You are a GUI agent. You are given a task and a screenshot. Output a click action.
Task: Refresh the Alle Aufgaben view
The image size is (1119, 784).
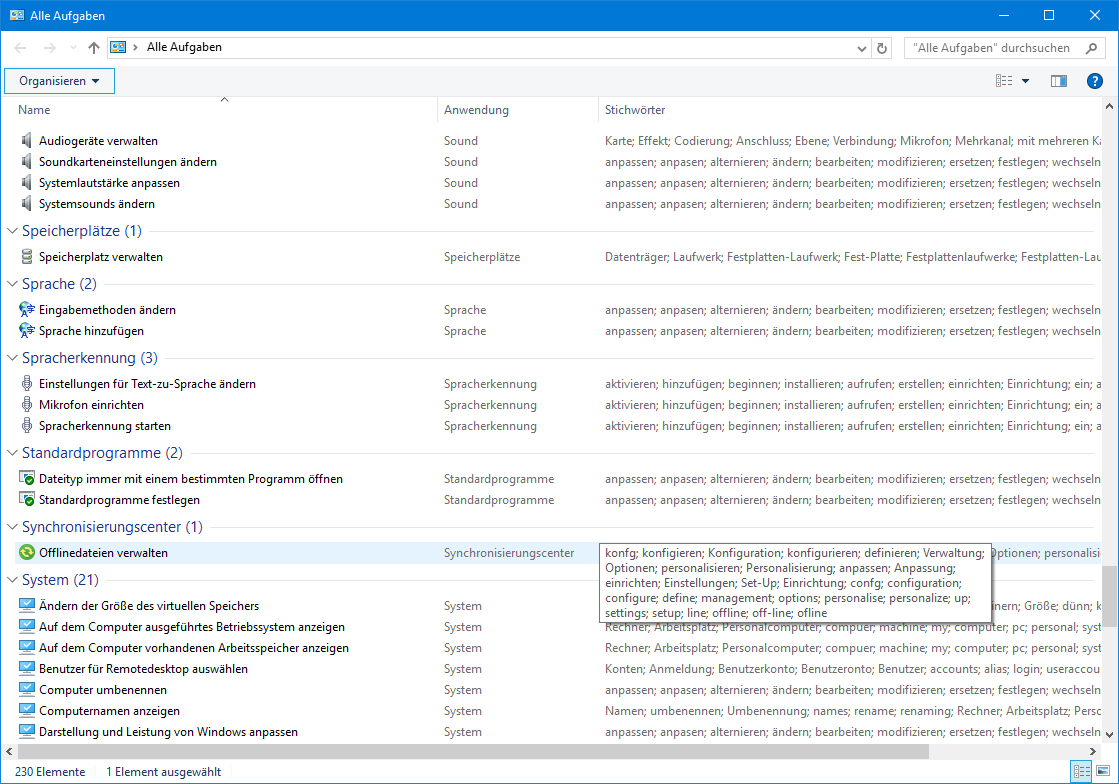[882, 48]
